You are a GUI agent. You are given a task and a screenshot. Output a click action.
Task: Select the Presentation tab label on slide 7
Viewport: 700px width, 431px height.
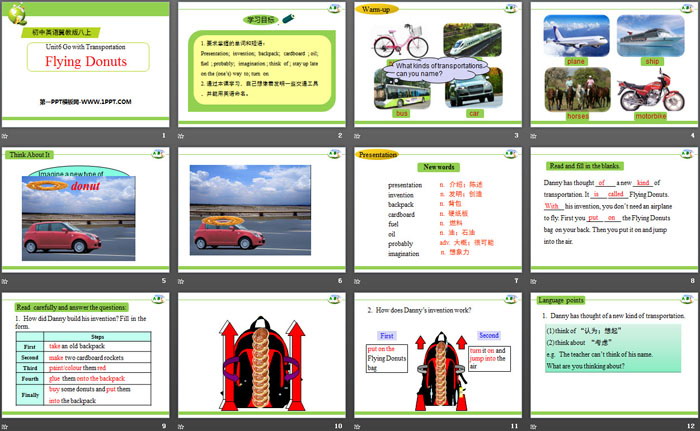point(378,155)
